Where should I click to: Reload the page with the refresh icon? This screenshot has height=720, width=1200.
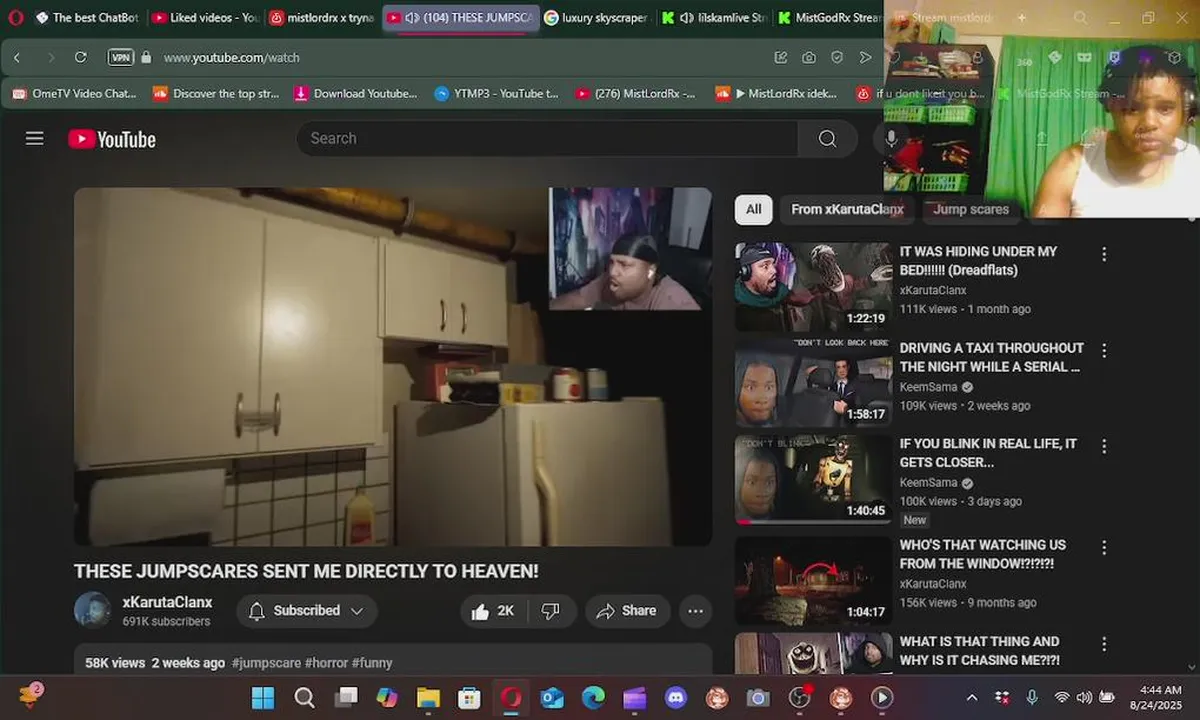click(x=81, y=58)
